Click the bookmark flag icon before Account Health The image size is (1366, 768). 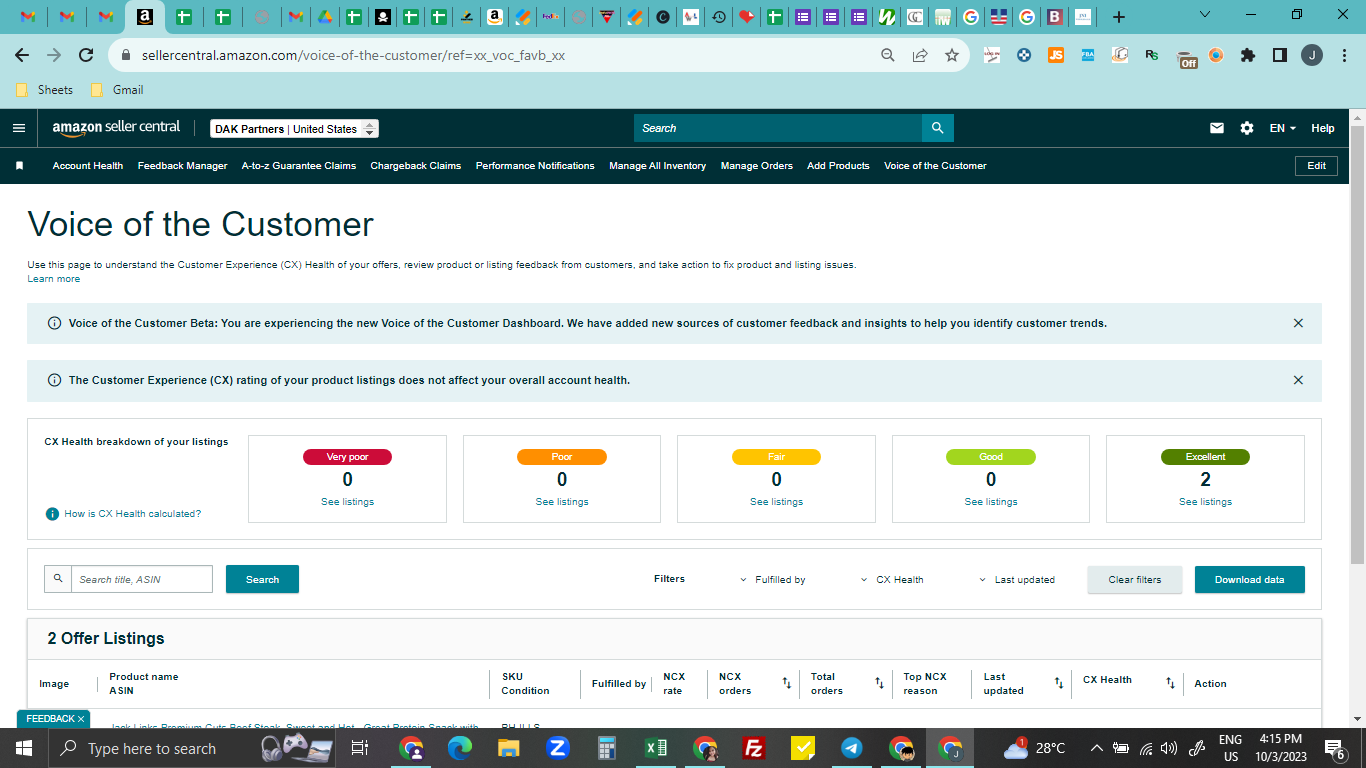click(x=19, y=166)
